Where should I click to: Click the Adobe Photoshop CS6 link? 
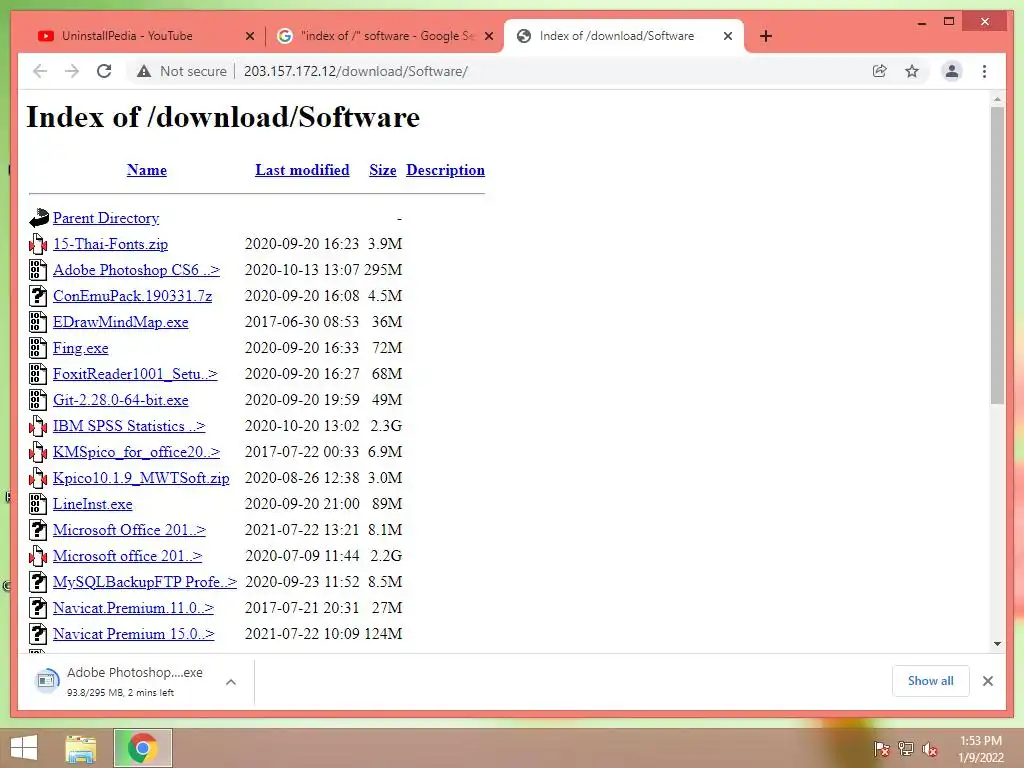point(136,270)
